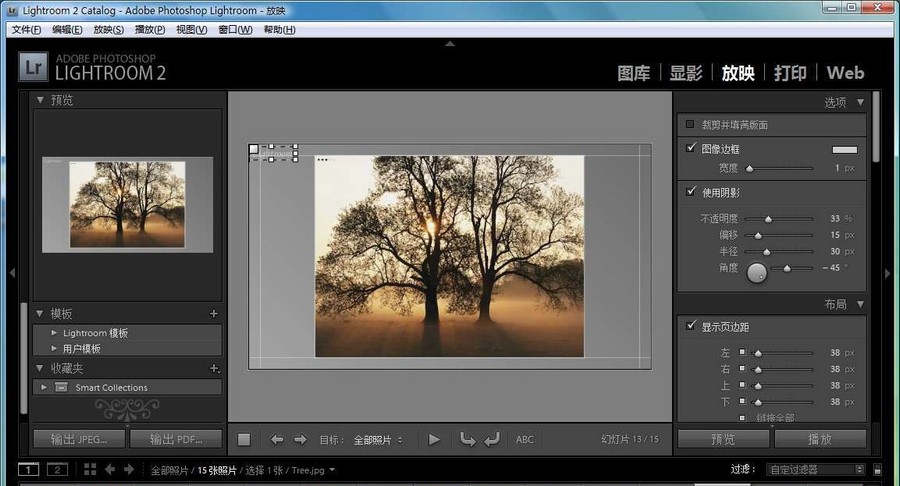Uncheck the 图像边框 checkbox
Image resolution: width=900 pixels, height=486 pixels.
(x=690, y=148)
